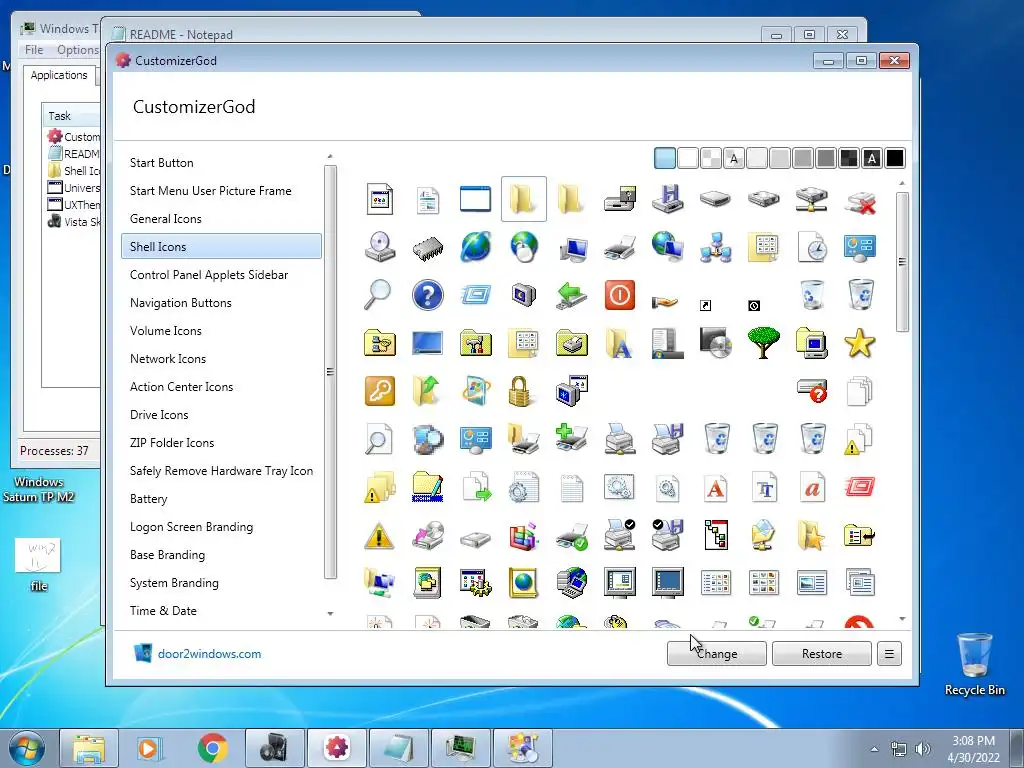Select the green back arrow drive icon
Viewport: 1024px width, 768px height.
pyautogui.click(x=571, y=295)
